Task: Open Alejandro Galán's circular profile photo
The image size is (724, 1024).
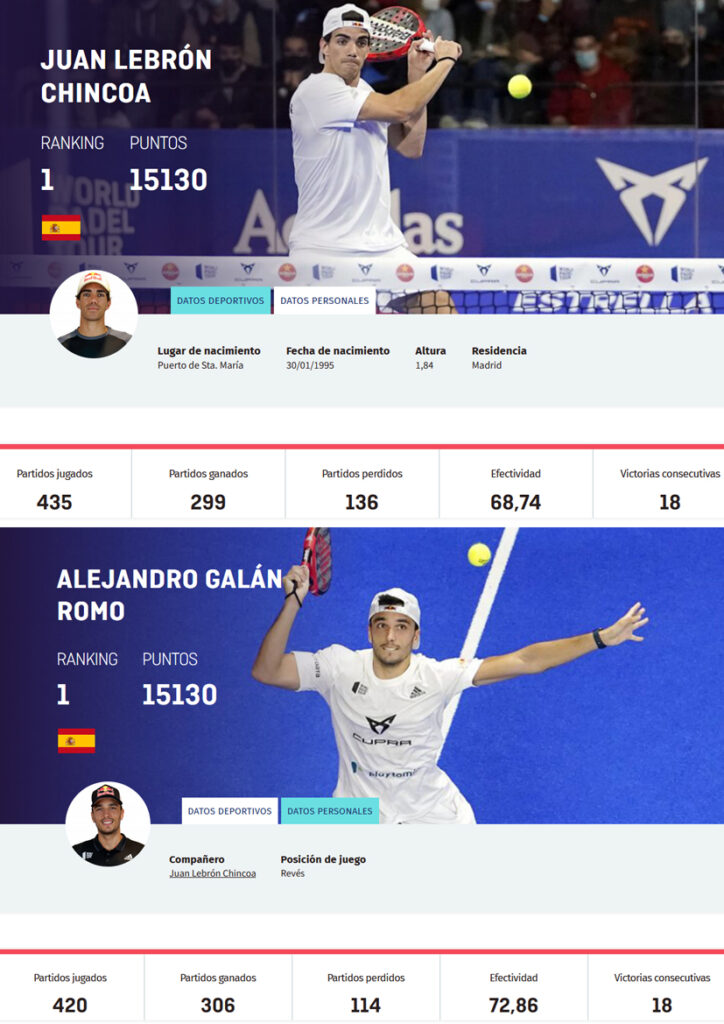Action: pos(108,825)
